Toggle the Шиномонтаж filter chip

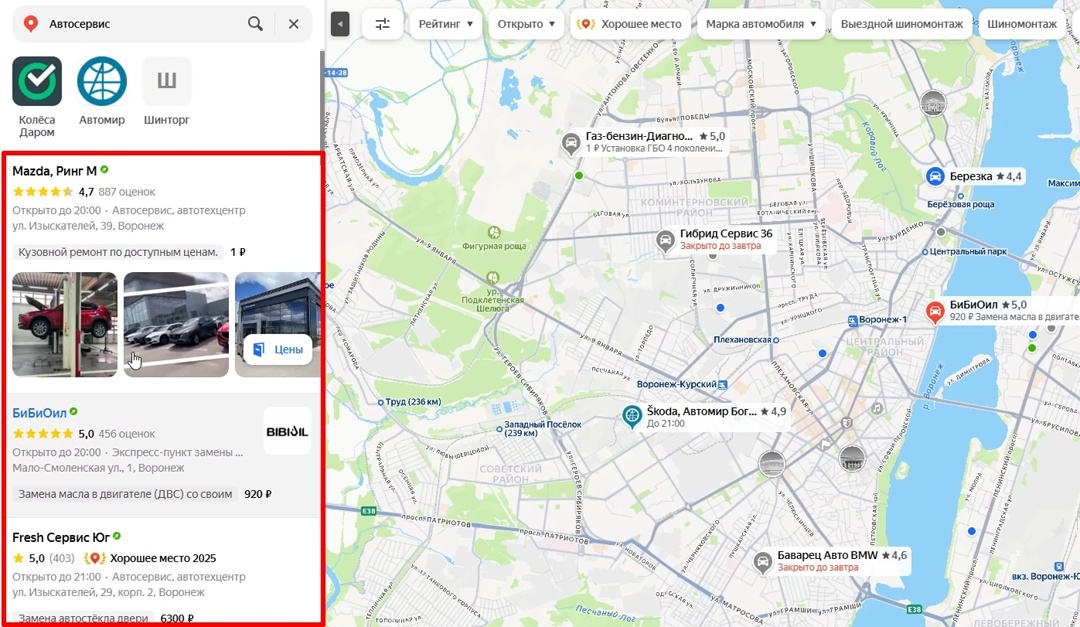click(x=1022, y=24)
